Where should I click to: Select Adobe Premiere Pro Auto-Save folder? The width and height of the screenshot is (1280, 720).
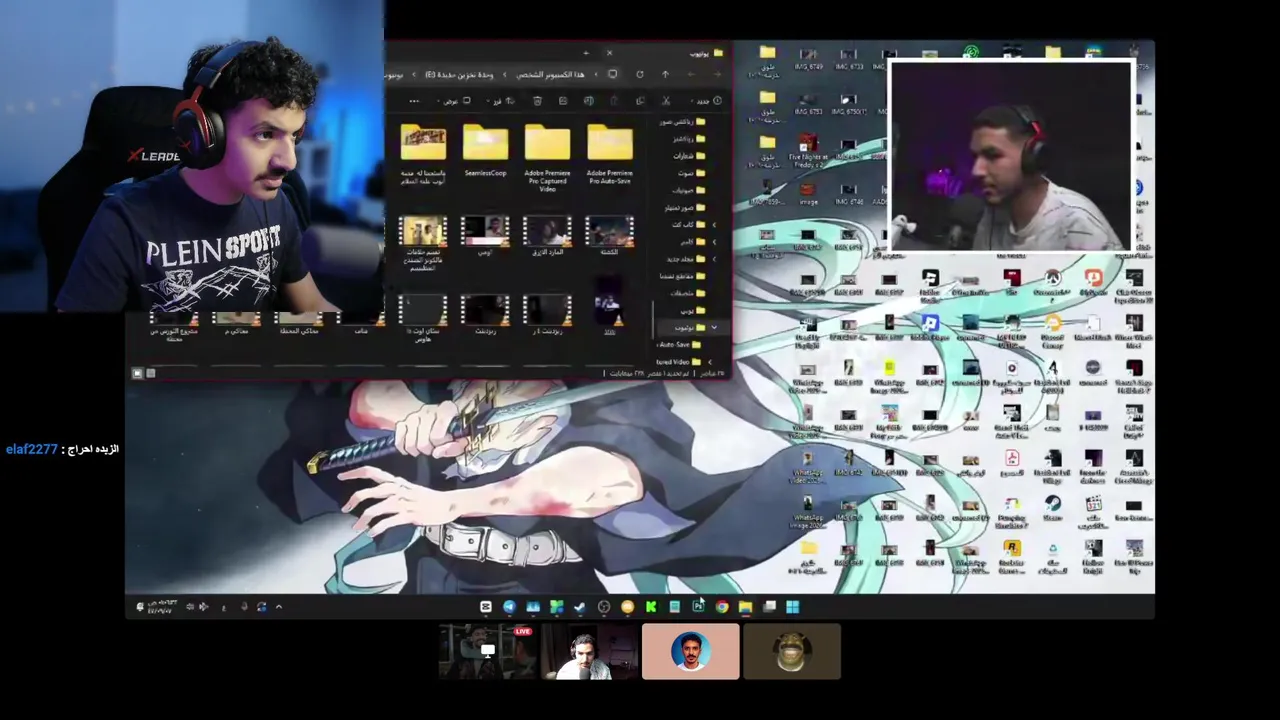tap(610, 156)
